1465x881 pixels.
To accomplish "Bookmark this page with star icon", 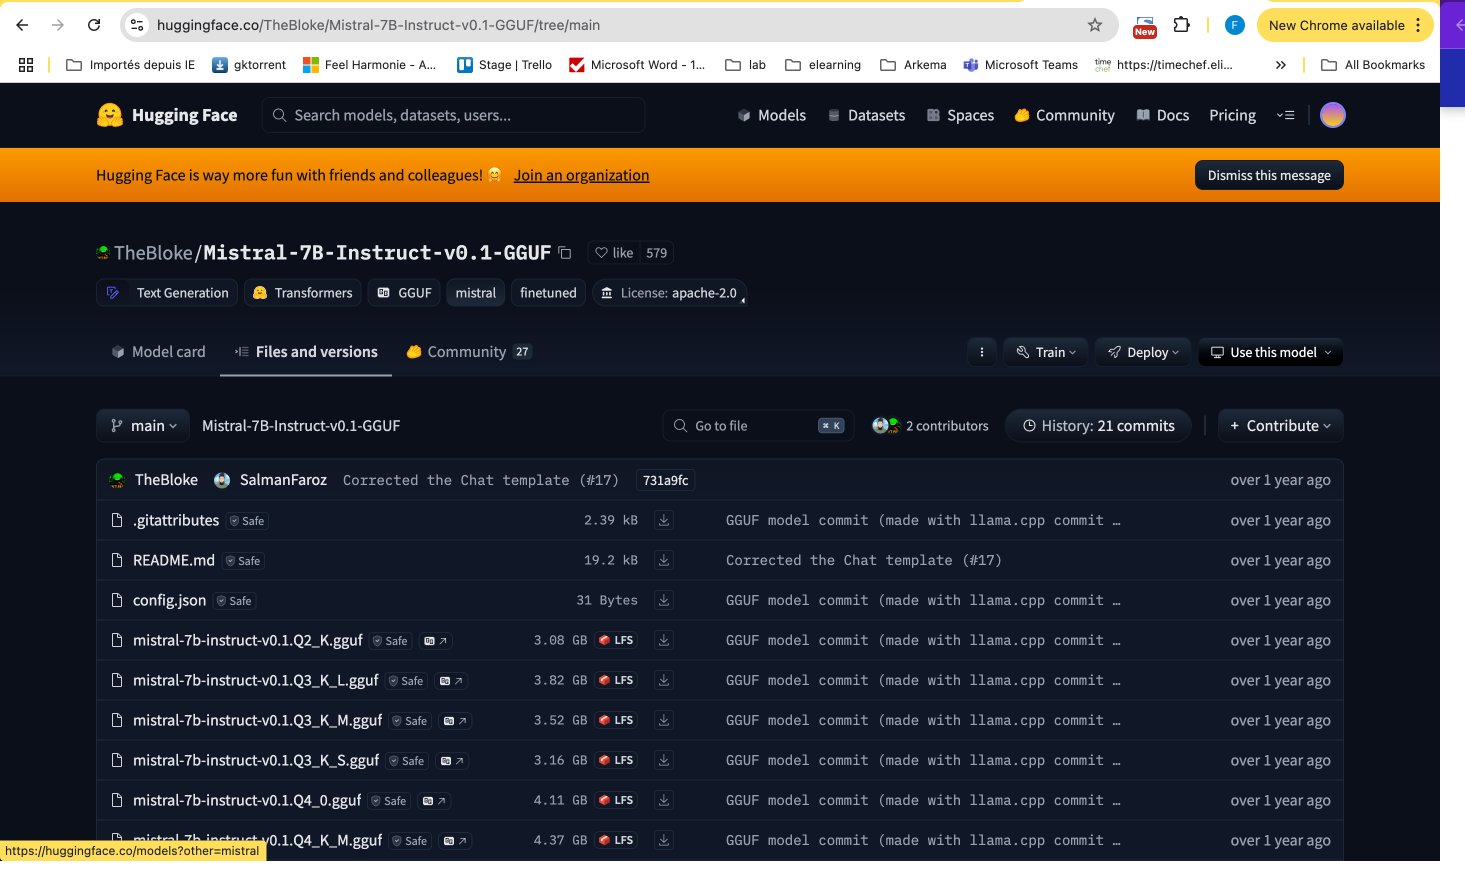I will 1095,25.
